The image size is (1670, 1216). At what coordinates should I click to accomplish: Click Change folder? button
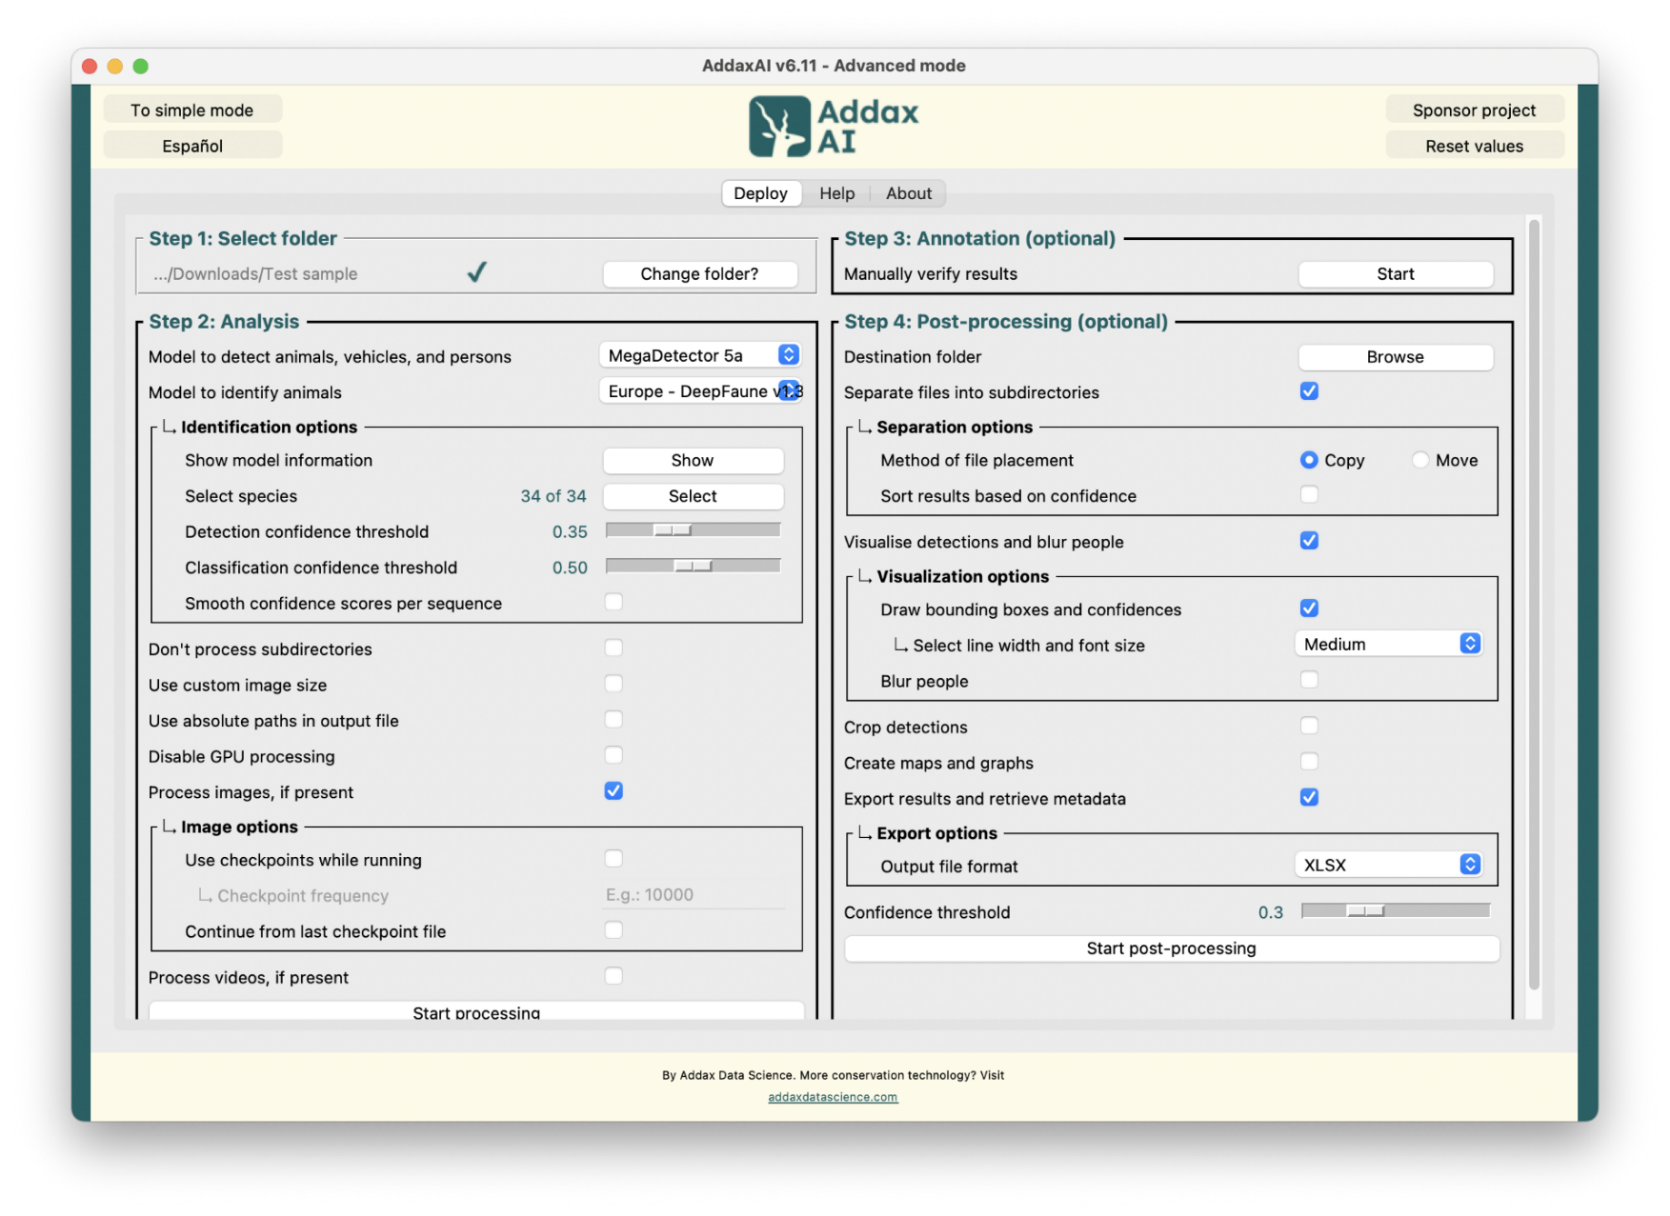coord(699,274)
